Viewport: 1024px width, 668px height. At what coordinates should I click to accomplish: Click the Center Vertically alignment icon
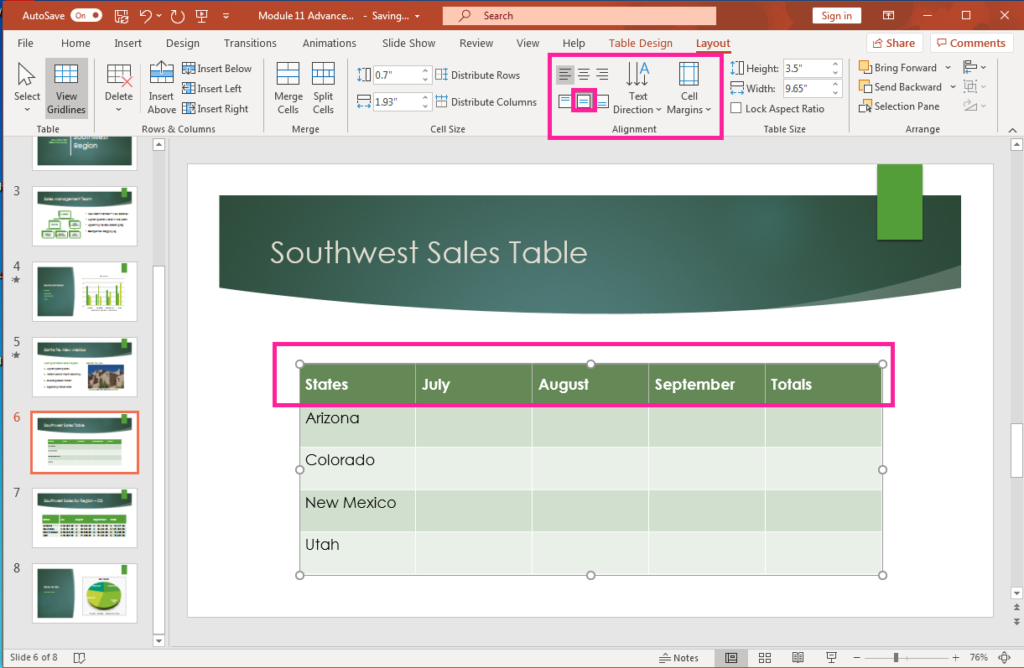click(583, 101)
